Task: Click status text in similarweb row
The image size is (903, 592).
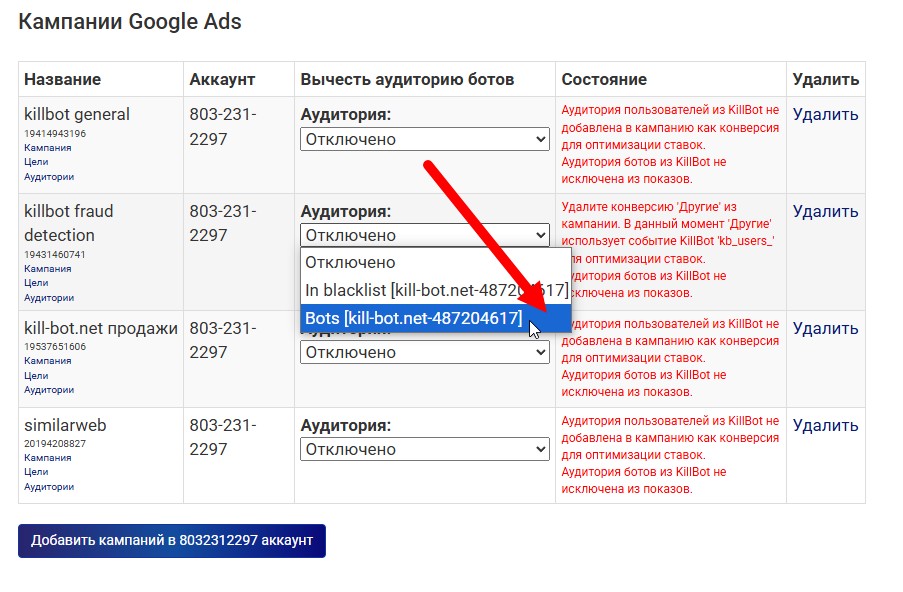Action: [670, 455]
